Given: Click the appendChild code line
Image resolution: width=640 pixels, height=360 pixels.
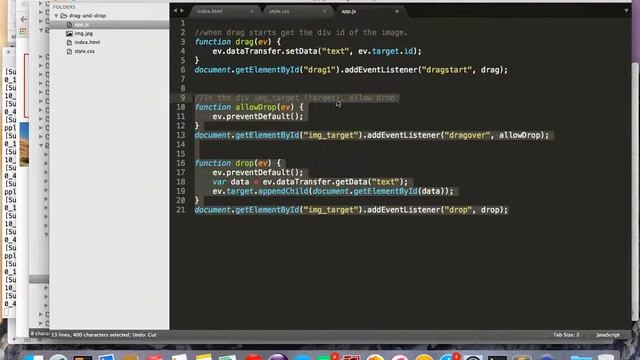Looking at the screenshot, I should coord(333,191).
